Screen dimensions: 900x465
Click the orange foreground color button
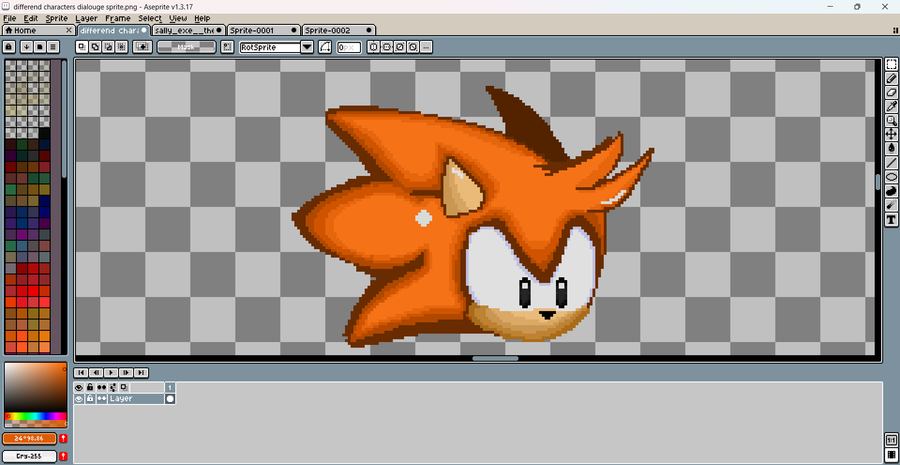pyautogui.click(x=29, y=439)
